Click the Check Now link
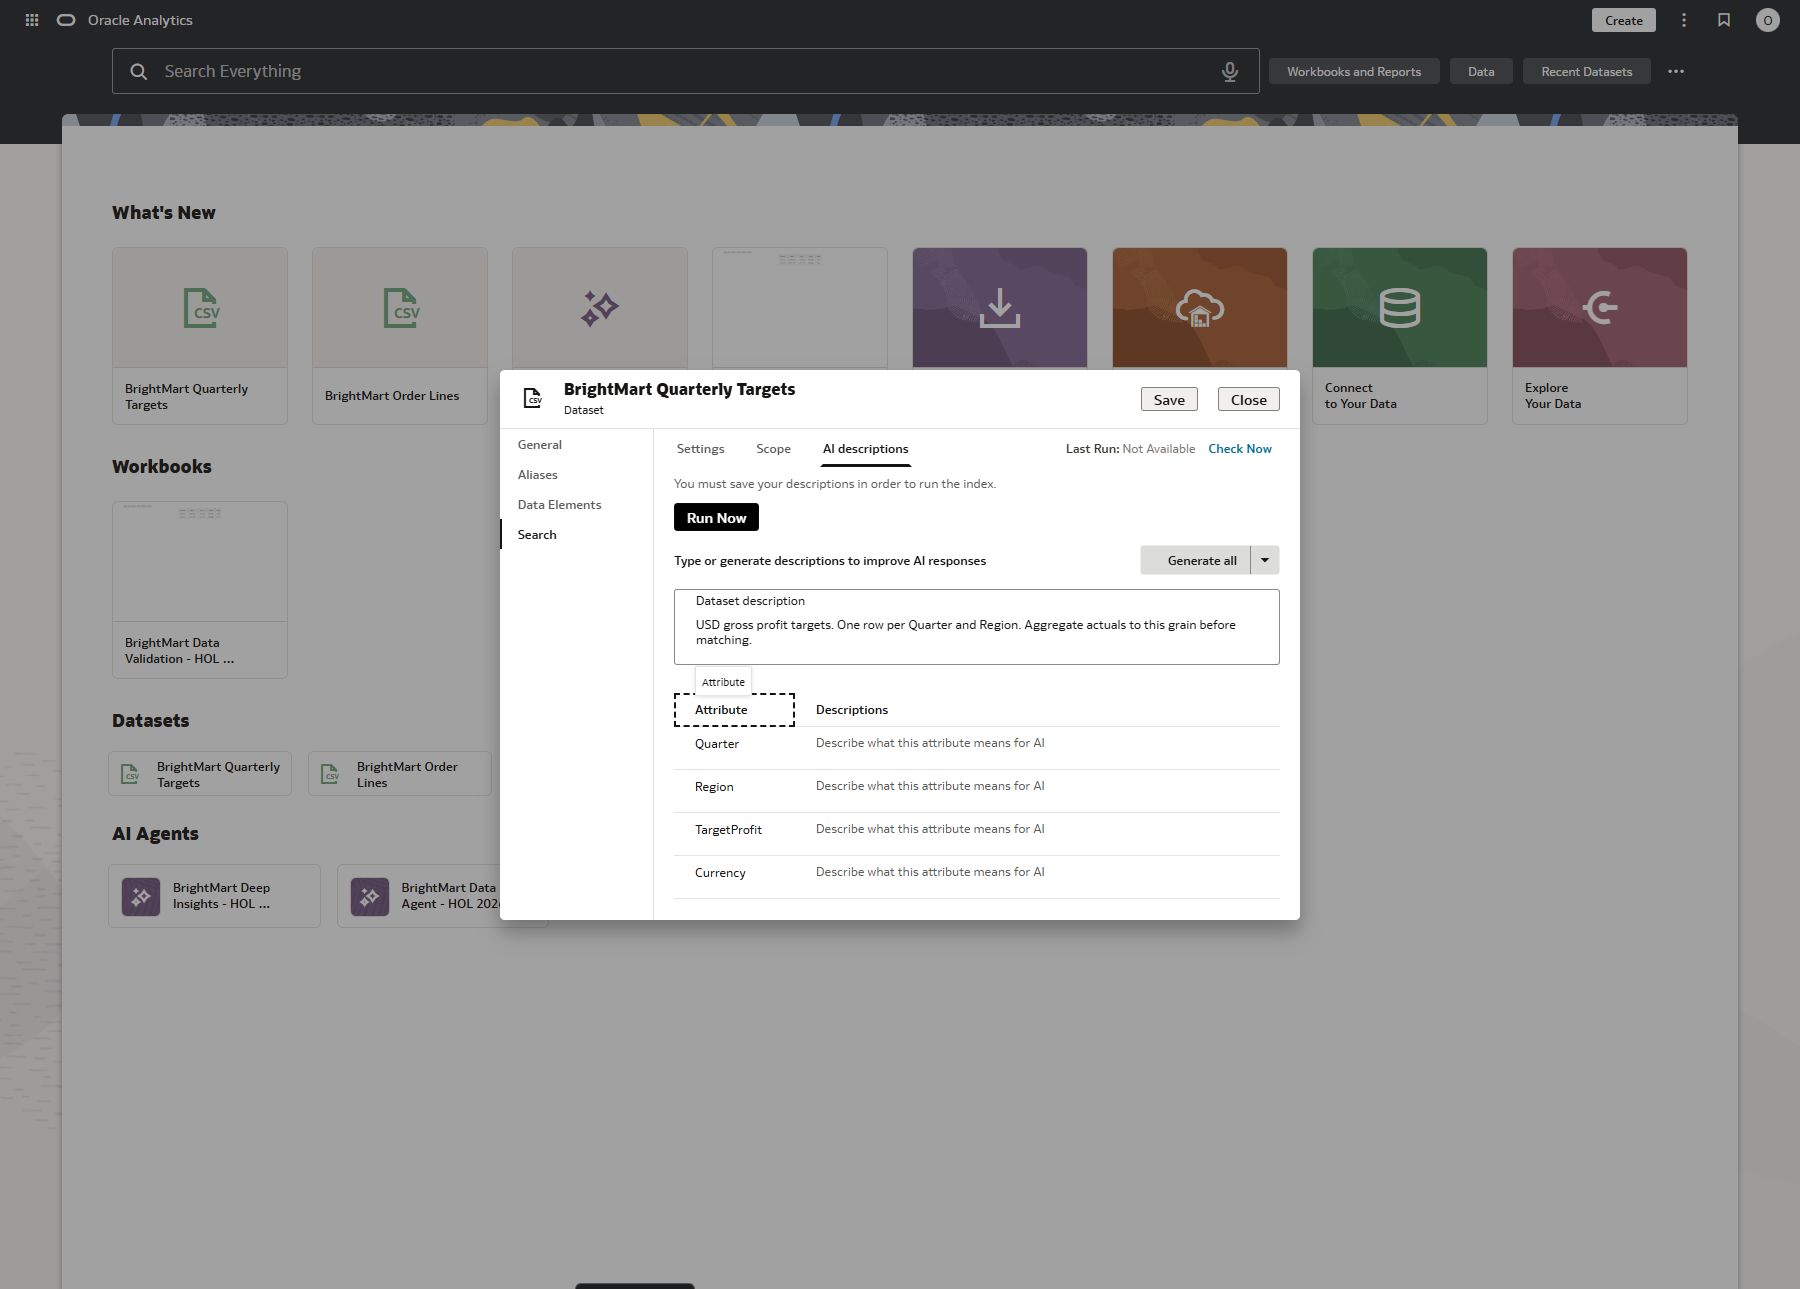The width and height of the screenshot is (1800, 1289). pos(1240,449)
